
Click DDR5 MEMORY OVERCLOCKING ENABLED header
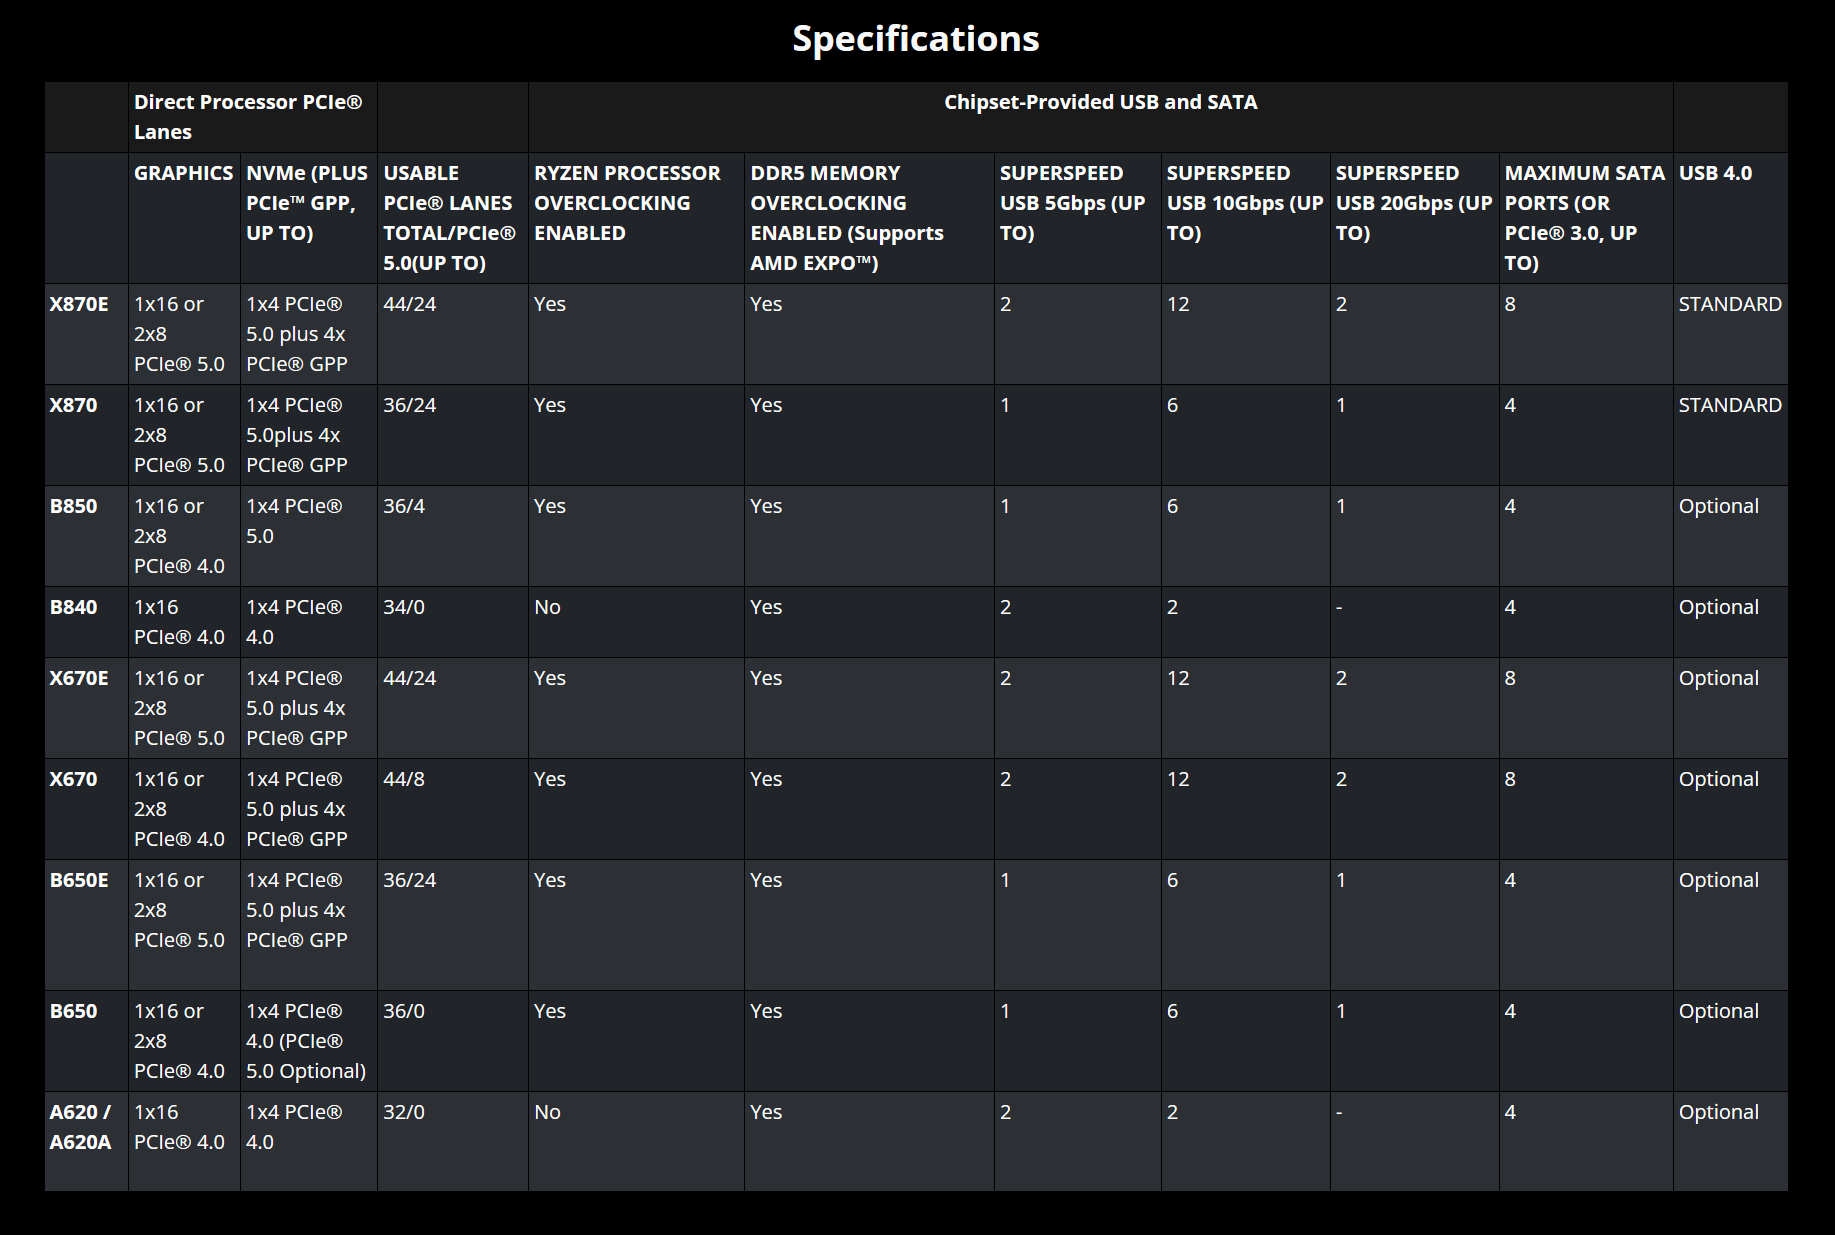(869, 218)
